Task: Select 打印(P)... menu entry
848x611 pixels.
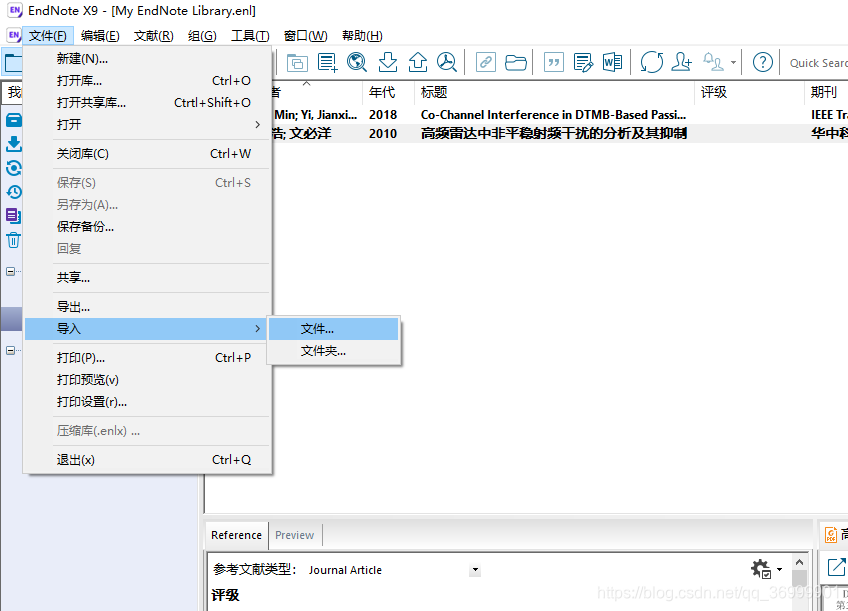Action: click(x=147, y=357)
